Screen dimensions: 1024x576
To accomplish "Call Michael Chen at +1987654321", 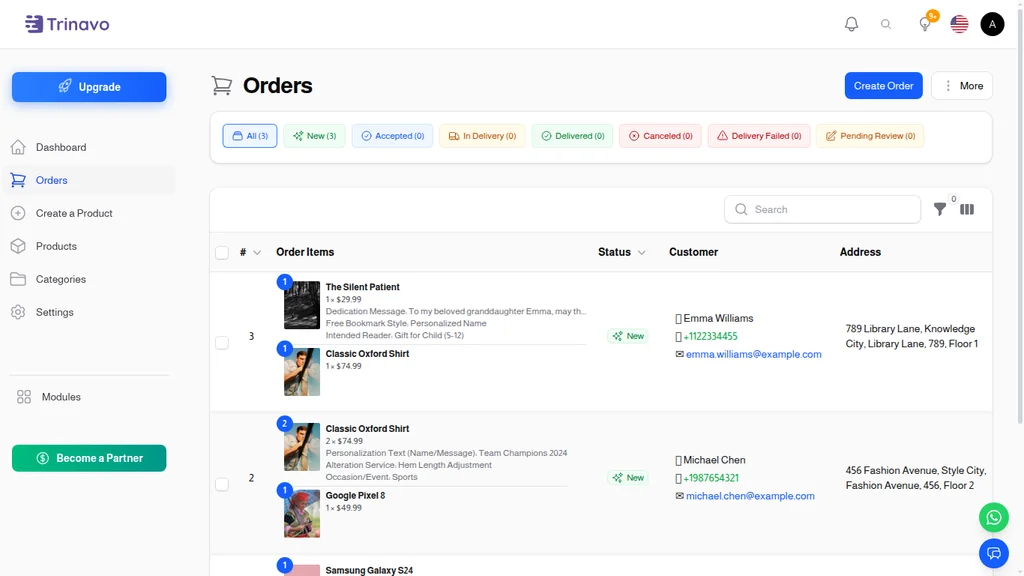I will click(x=711, y=478).
